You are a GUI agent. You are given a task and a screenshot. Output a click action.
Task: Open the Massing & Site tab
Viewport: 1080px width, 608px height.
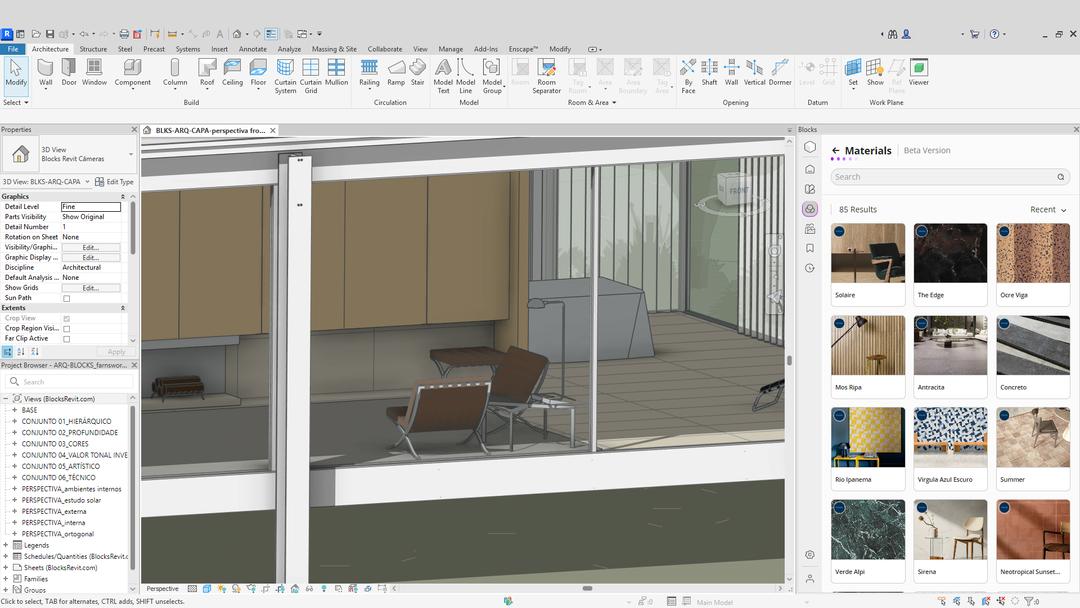pyautogui.click(x=334, y=49)
